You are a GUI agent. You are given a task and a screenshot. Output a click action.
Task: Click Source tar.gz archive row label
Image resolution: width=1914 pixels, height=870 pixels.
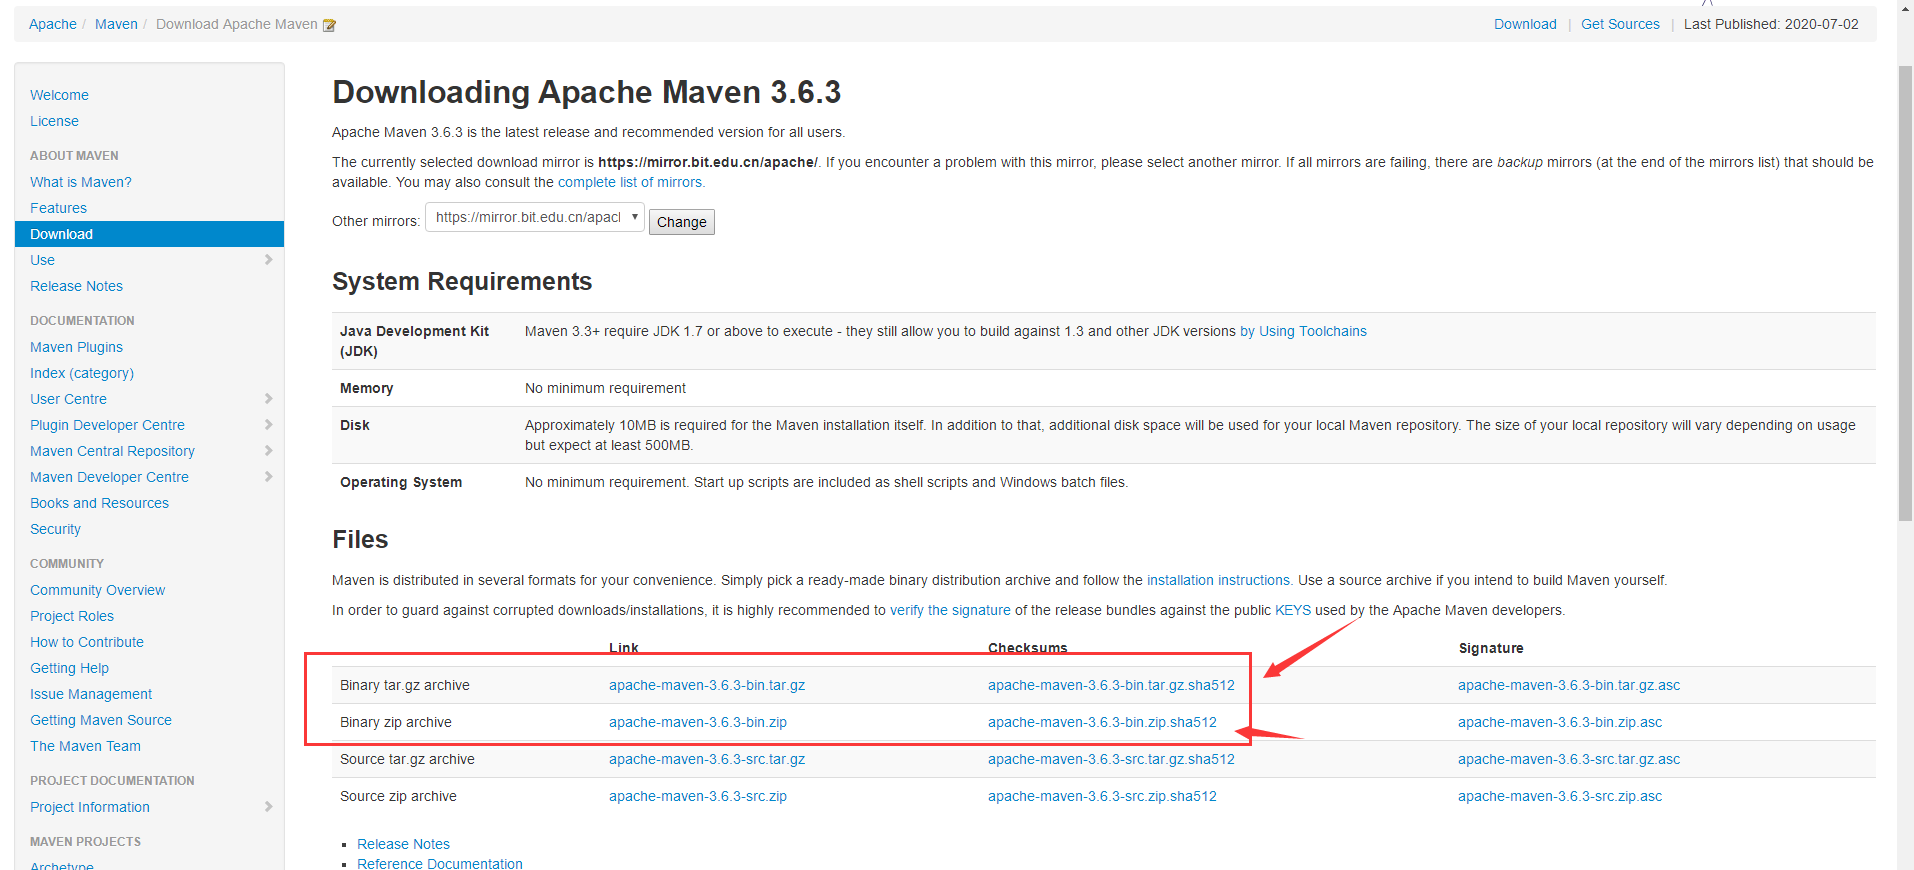tap(407, 759)
